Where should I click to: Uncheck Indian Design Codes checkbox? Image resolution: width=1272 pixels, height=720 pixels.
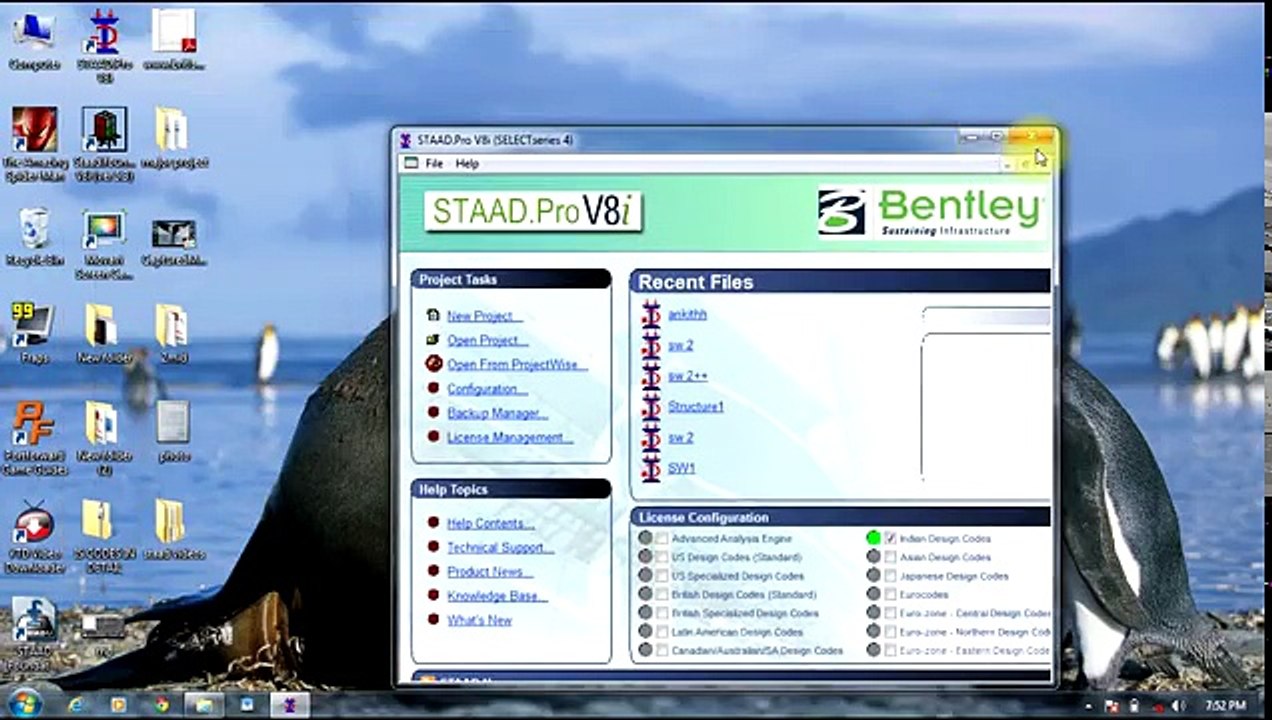[890, 539]
